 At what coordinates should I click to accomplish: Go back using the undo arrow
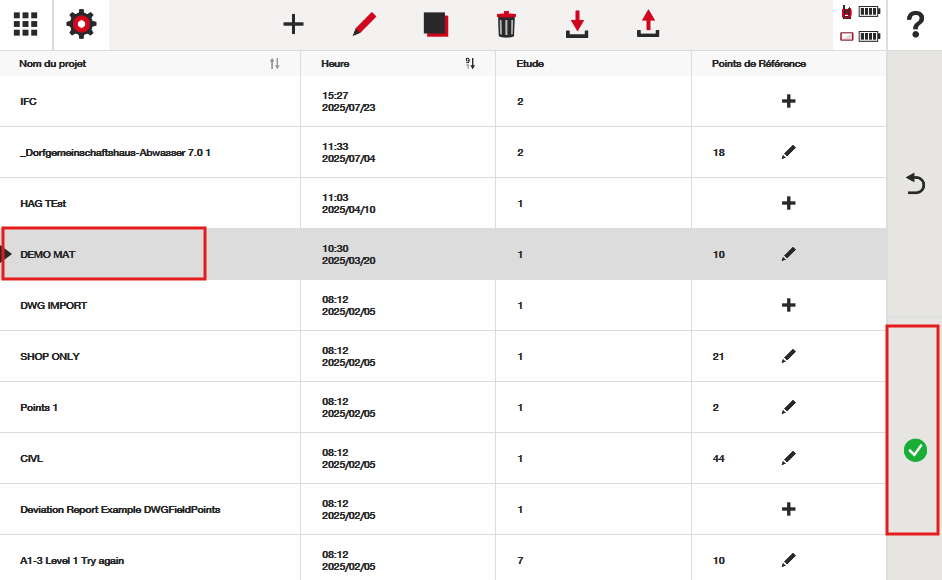(x=914, y=184)
